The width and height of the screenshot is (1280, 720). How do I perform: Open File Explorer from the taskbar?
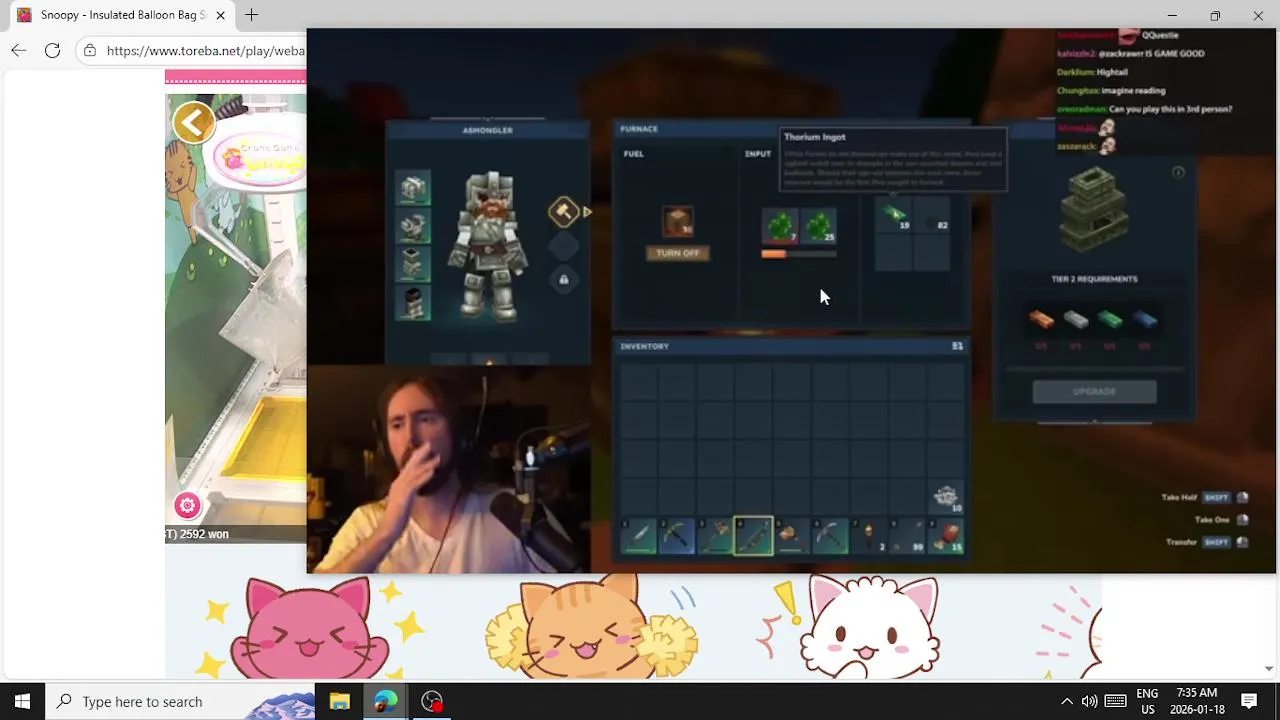click(339, 701)
